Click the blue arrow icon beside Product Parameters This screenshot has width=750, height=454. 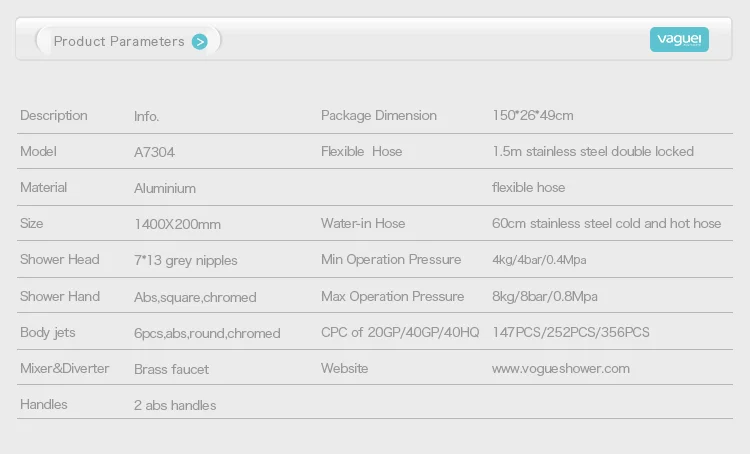click(x=200, y=41)
